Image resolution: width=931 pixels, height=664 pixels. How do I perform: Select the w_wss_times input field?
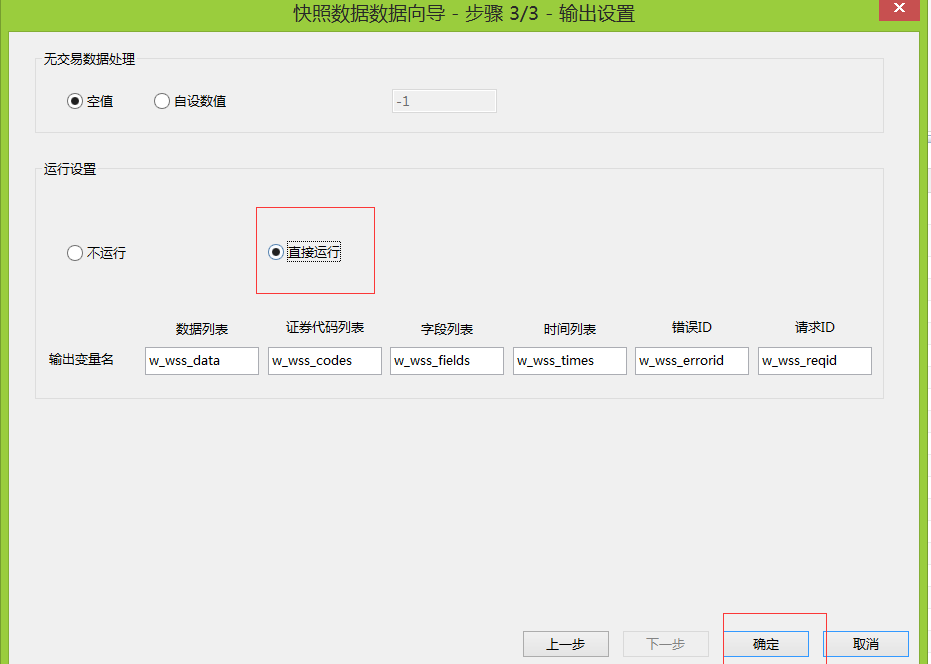(569, 361)
